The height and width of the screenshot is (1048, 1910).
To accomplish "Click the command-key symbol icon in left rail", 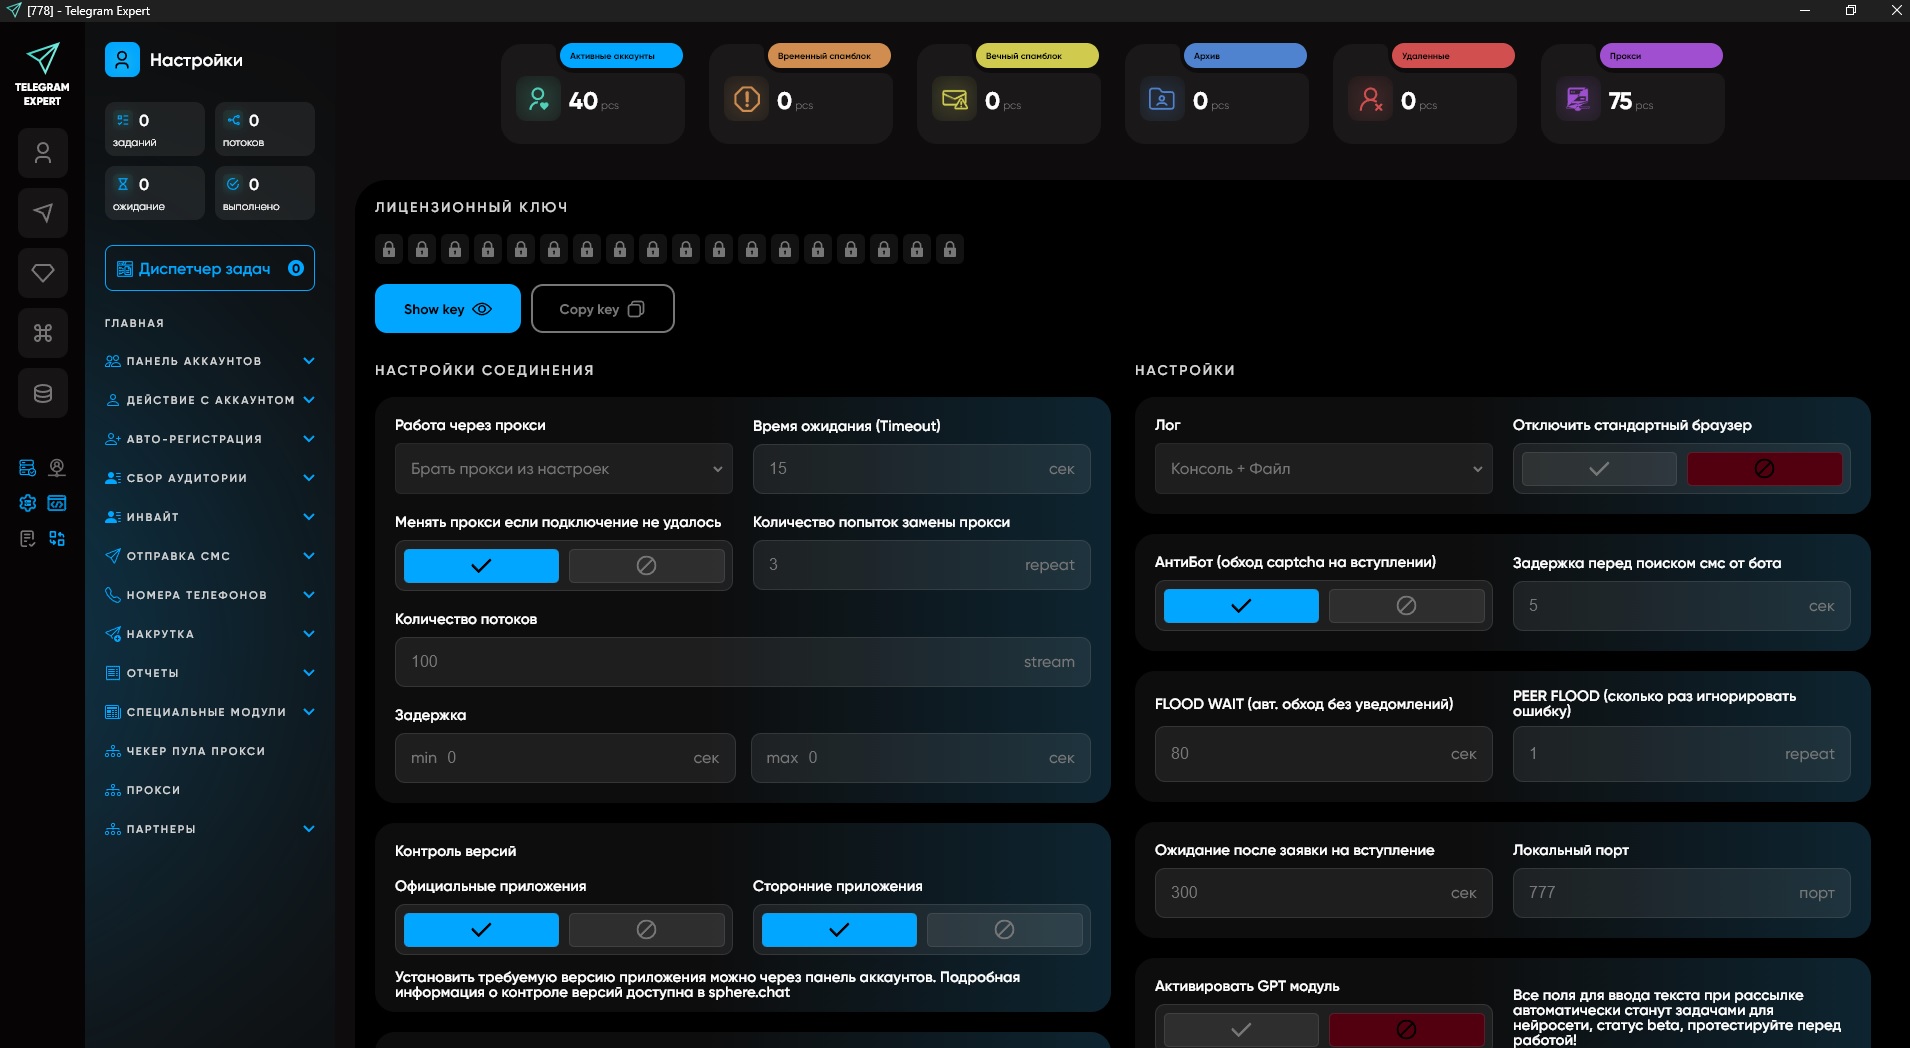I will pos(43,333).
